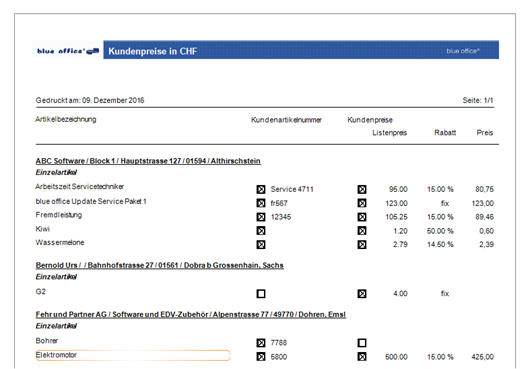Toggle Kundenpreise checkbox in Arbeitszeit Servicetechniker row
530x369 pixels.
pyautogui.click(x=362, y=189)
